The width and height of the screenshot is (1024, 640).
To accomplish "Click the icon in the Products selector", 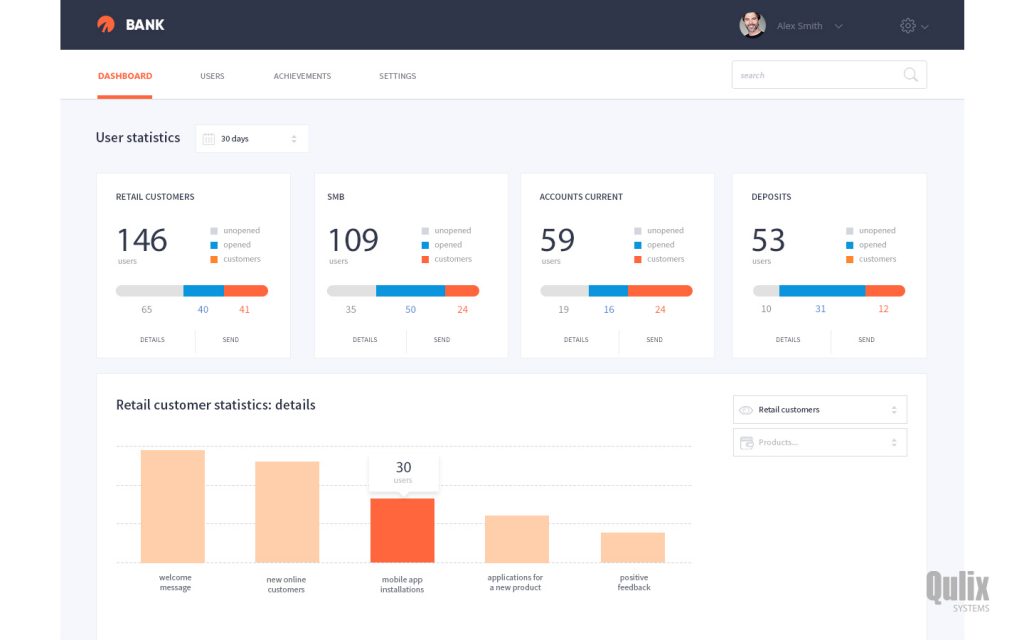I will (745, 443).
